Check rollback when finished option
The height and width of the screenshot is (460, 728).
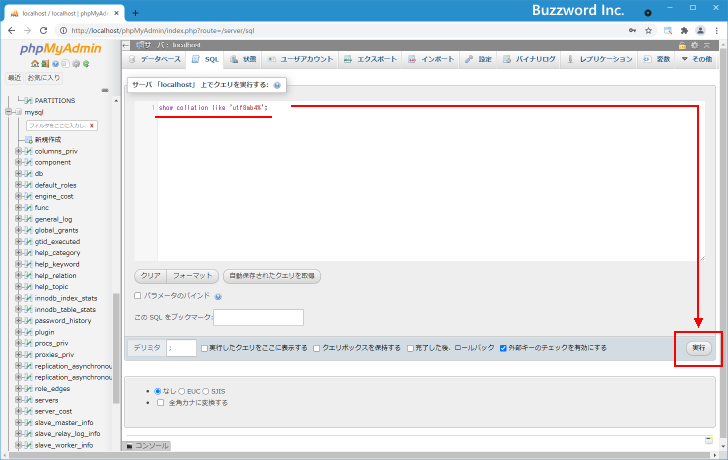click(x=410, y=348)
